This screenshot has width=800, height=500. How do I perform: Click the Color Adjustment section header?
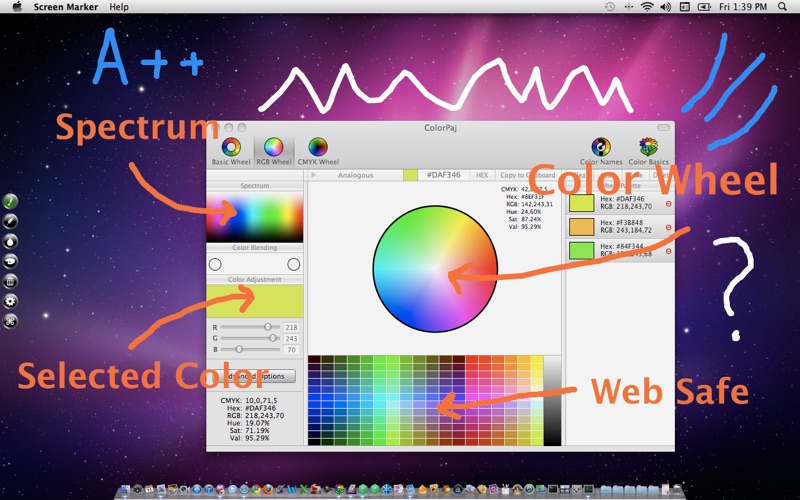click(255, 280)
